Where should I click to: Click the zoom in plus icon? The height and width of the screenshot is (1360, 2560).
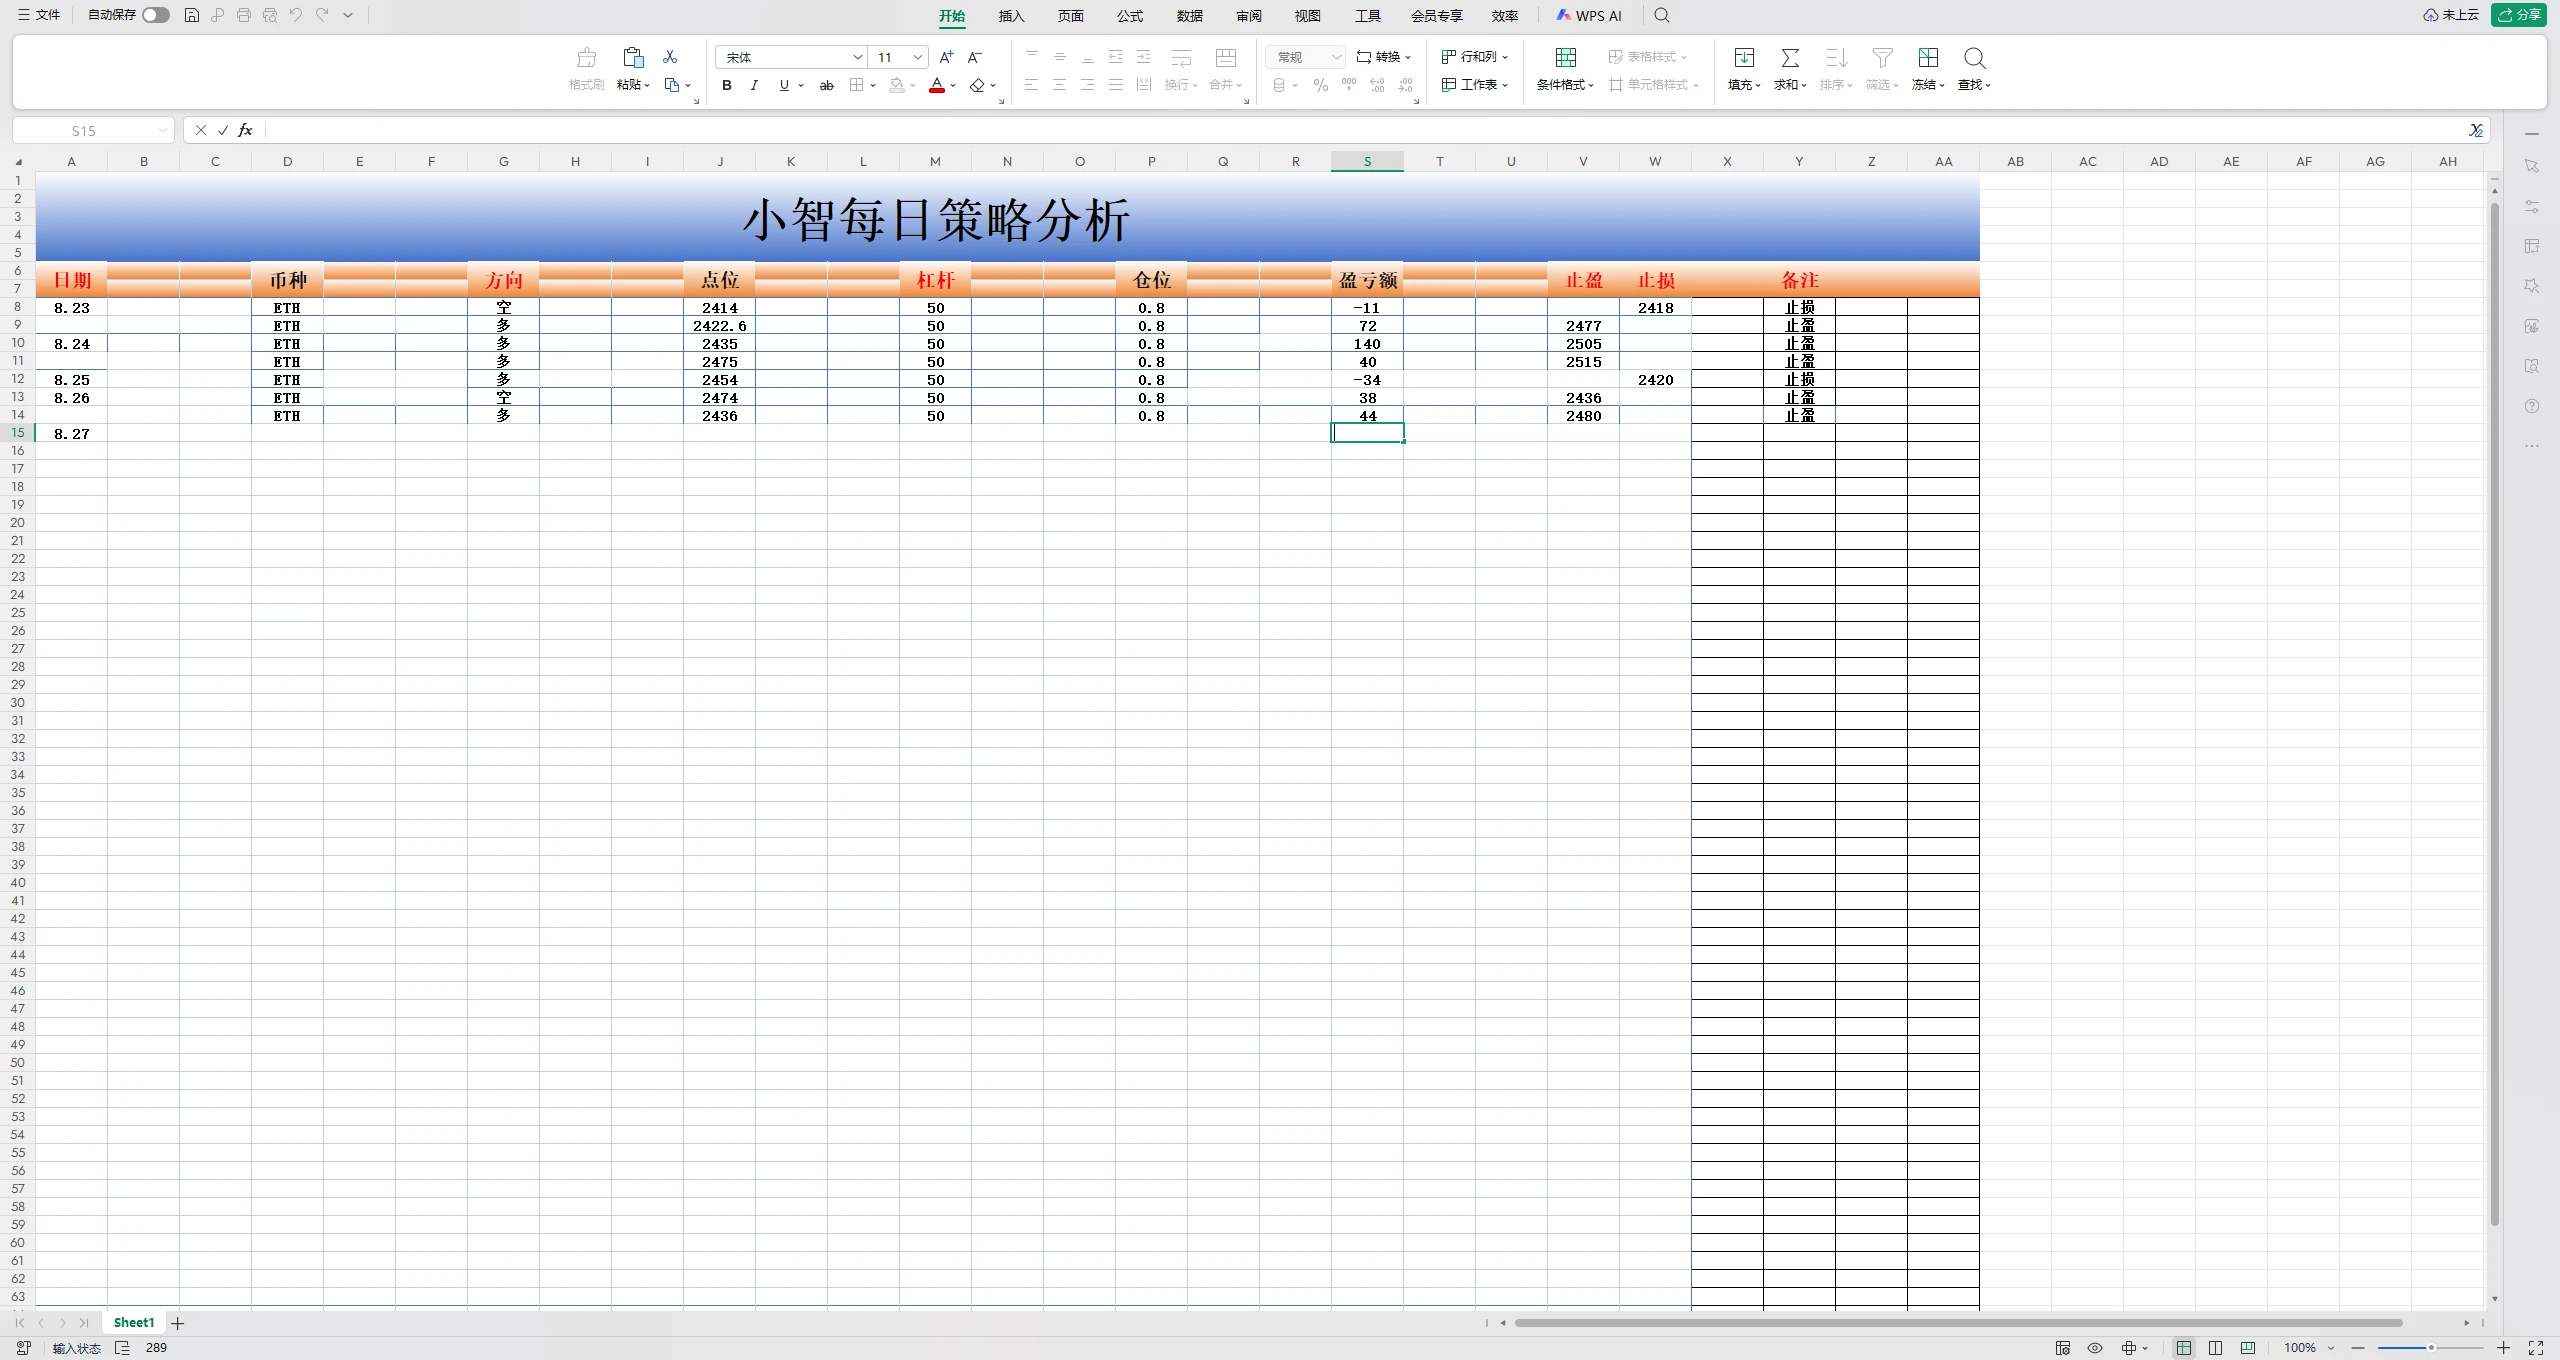[2504, 1348]
